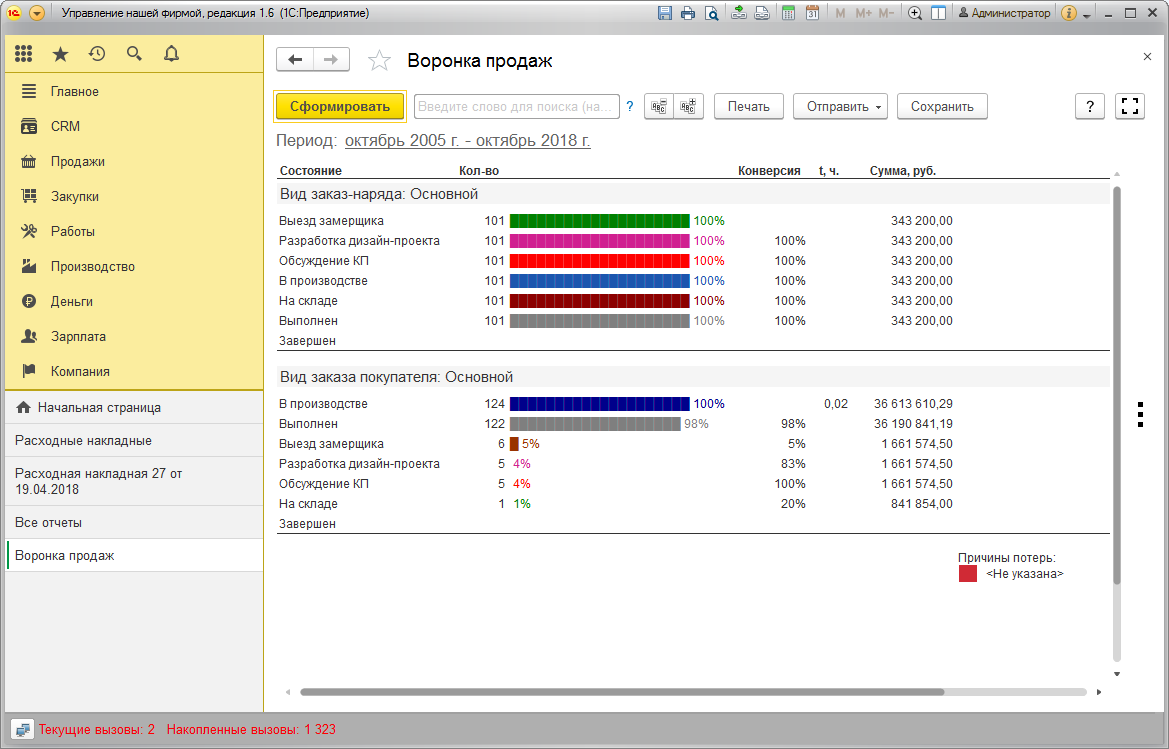Add Воронка продаж to favorites with star
Screen dimensions: 1169x749
(379, 60)
